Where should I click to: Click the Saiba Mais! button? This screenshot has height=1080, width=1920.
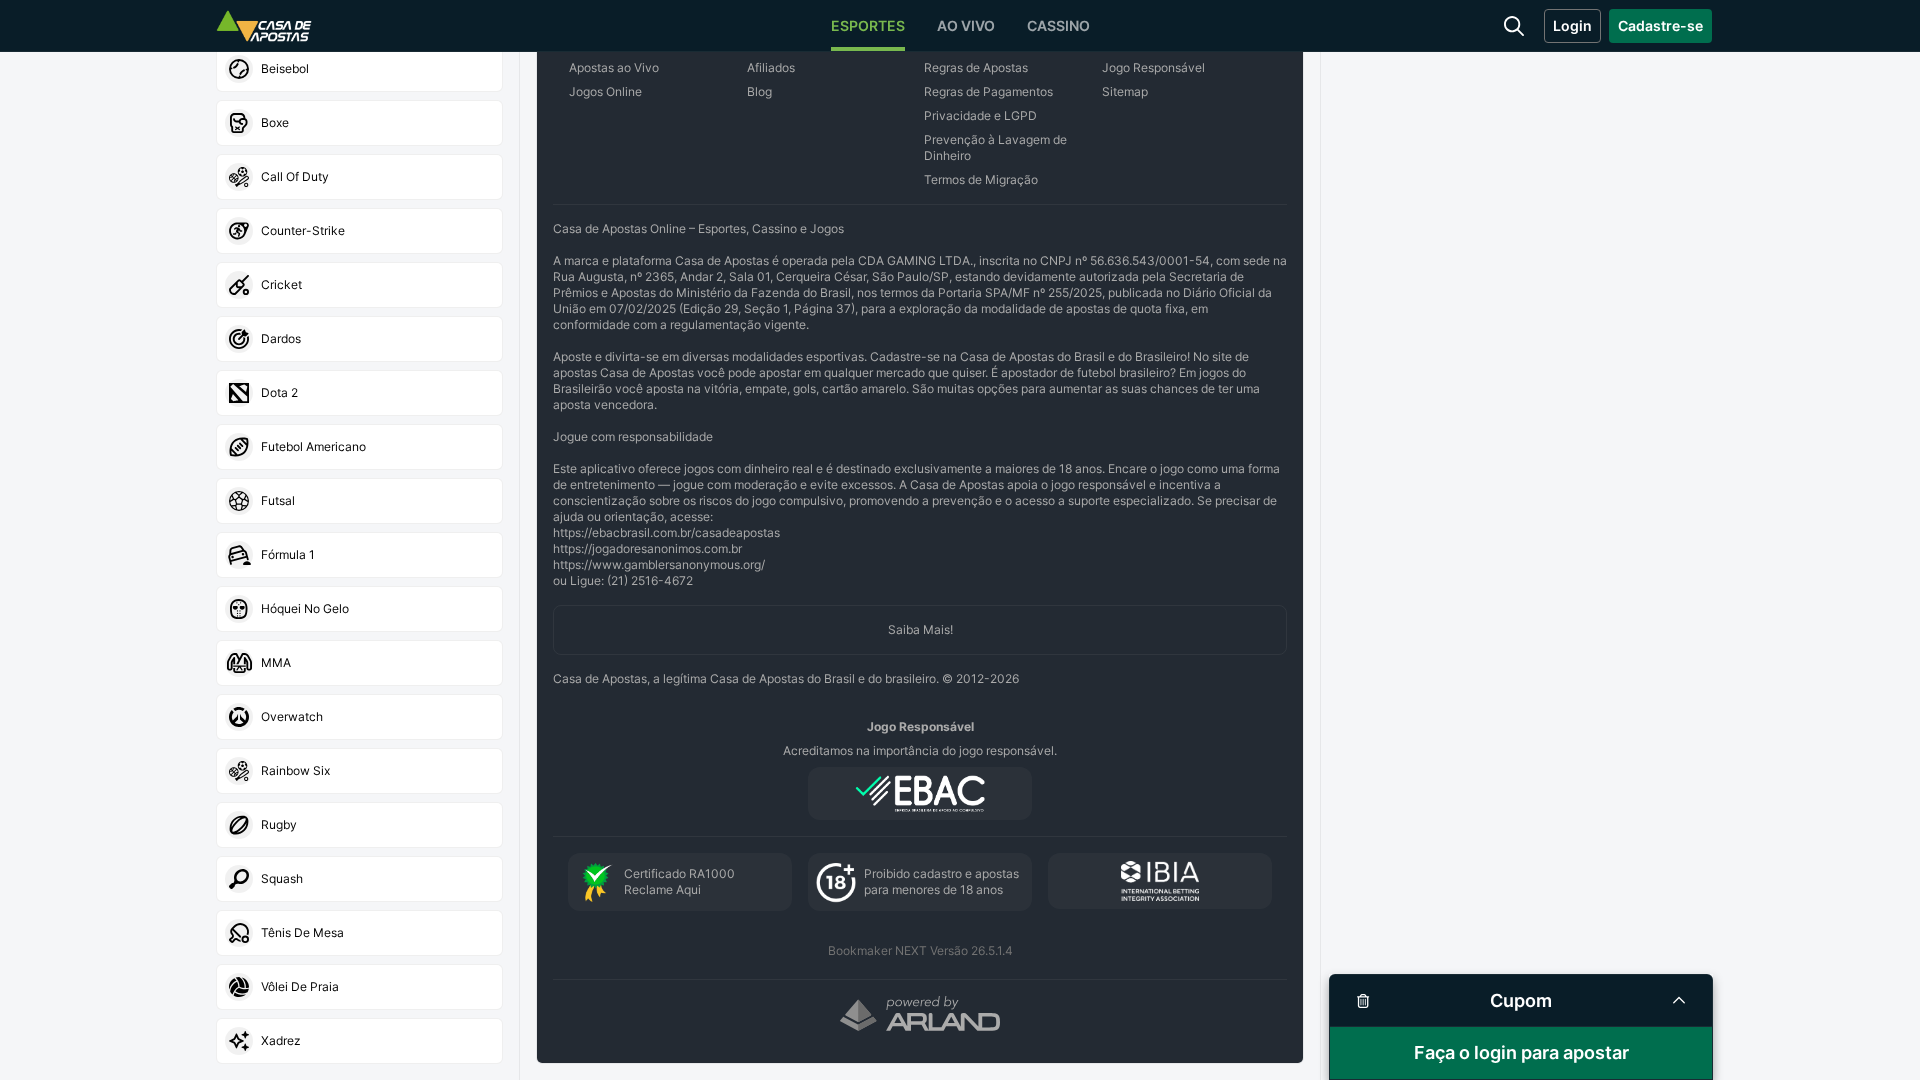pyautogui.click(x=920, y=630)
